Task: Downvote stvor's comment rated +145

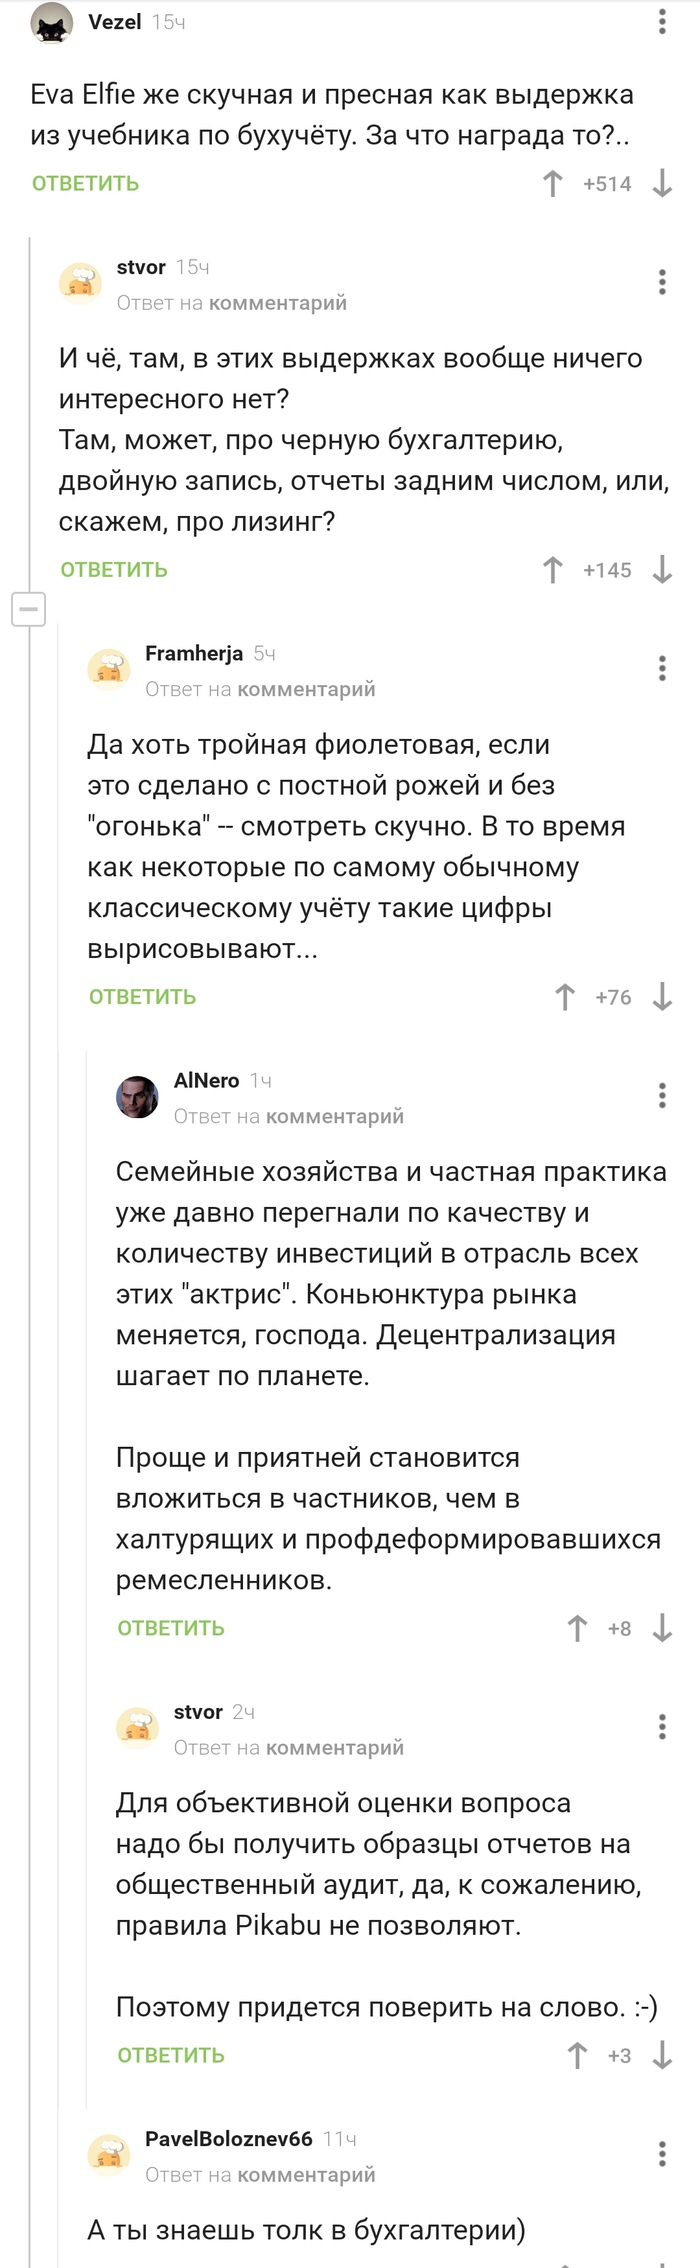Action: tap(662, 570)
